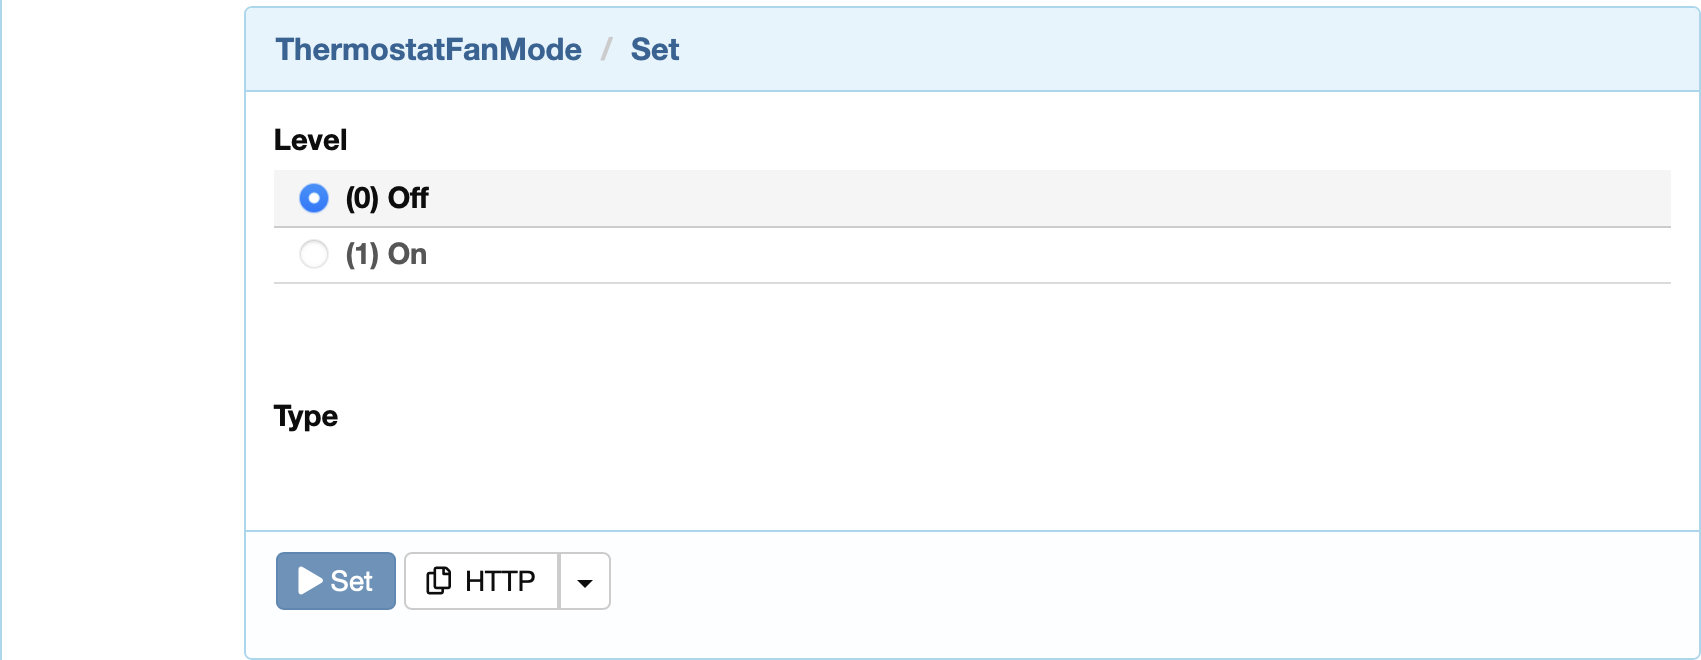This screenshot has width=1701, height=660.
Task: Open the caret dropdown next to HTTP
Action: pyautogui.click(x=585, y=581)
